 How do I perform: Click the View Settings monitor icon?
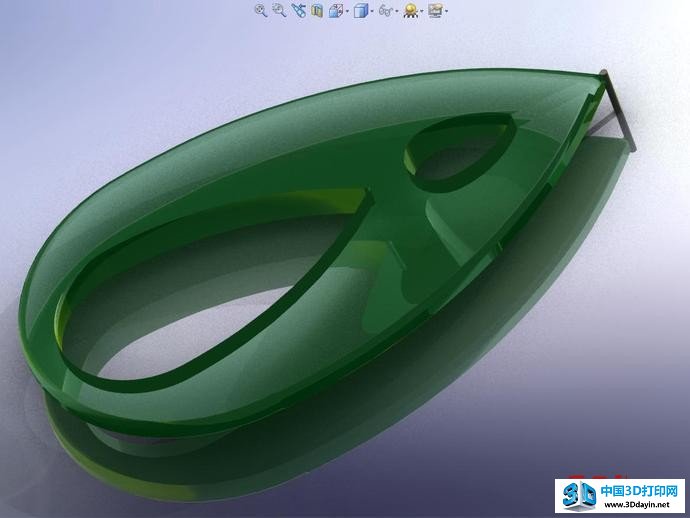[x=435, y=10]
